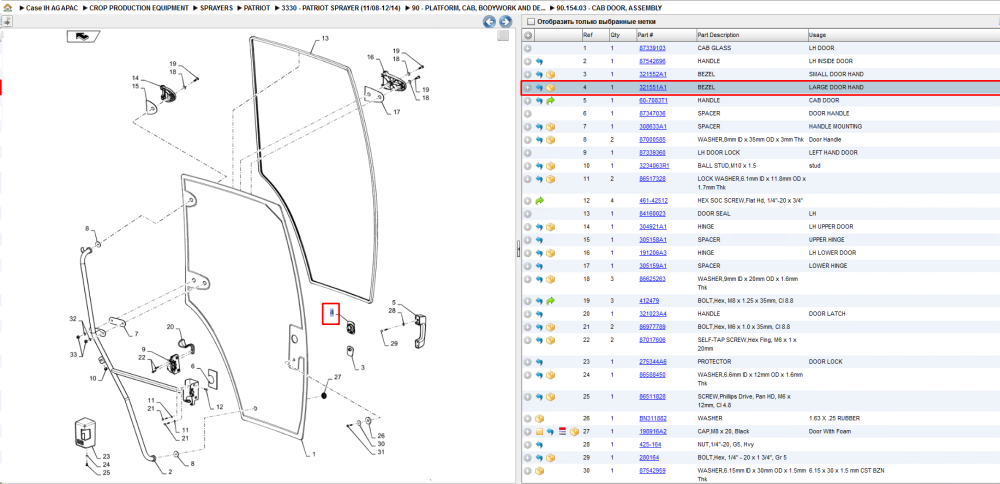The height and width of the screenshot is (484, 1000).
Task: Click 'DOOR SEAL' description cell
Action: (714, 214)
